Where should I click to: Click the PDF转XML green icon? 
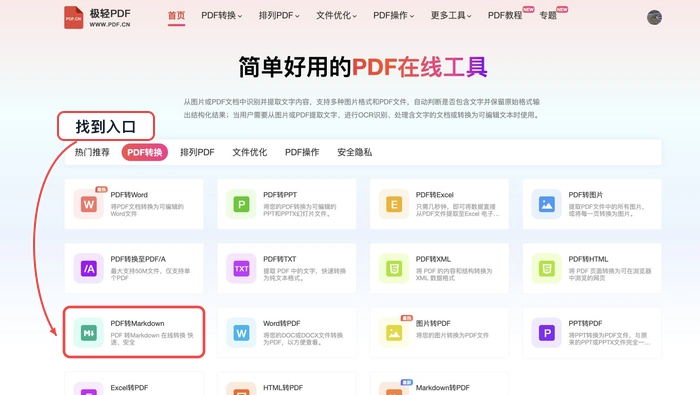tap(394, 269)
